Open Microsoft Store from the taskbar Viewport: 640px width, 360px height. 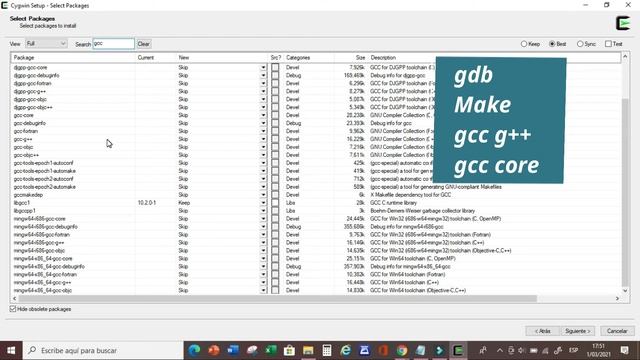coord(289,350)
